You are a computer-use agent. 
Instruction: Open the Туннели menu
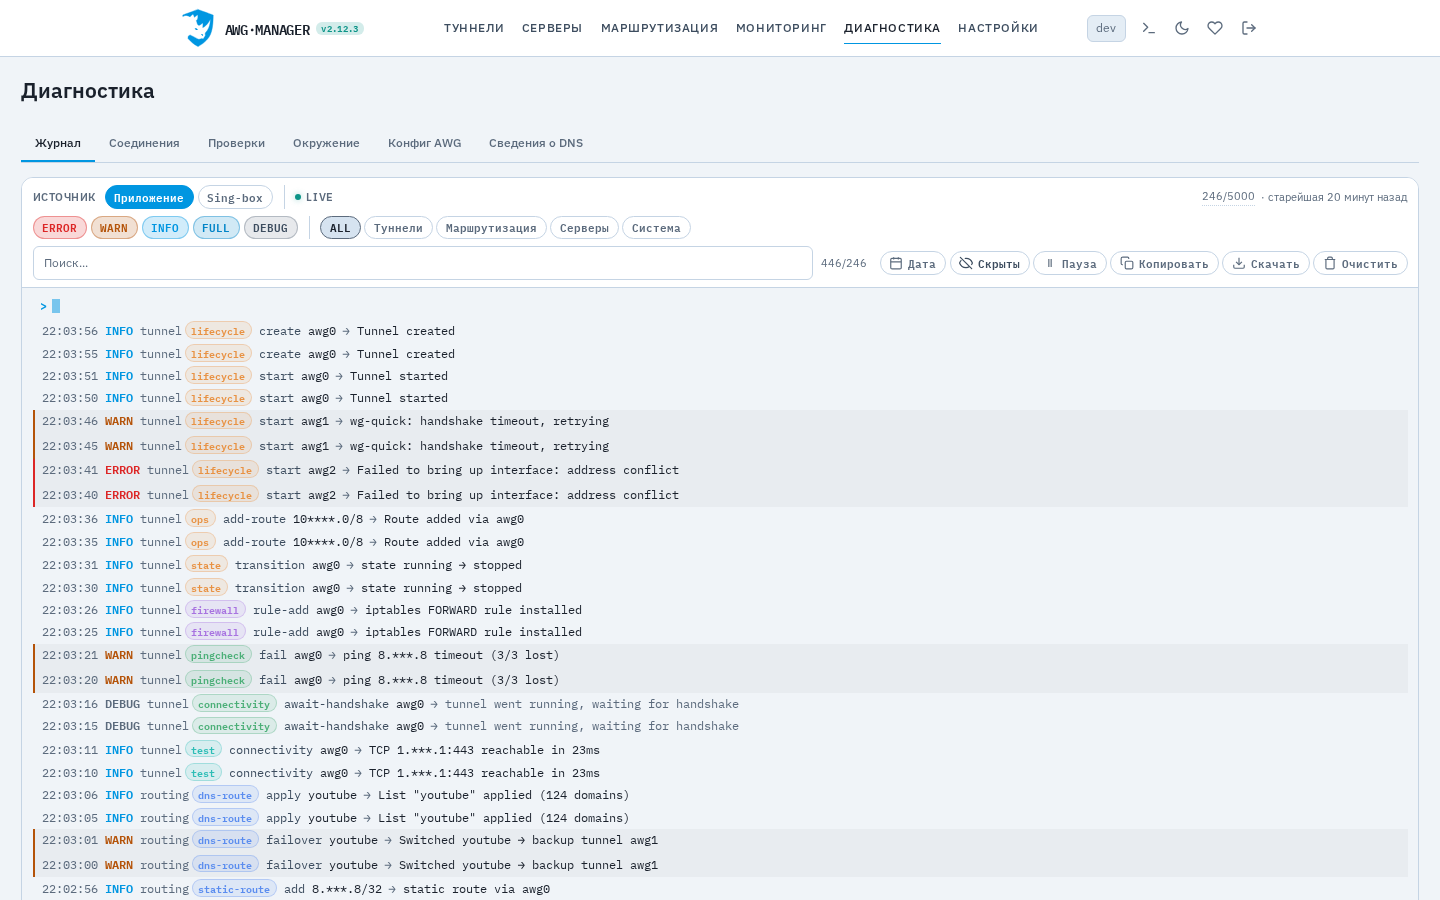point(474,28)
